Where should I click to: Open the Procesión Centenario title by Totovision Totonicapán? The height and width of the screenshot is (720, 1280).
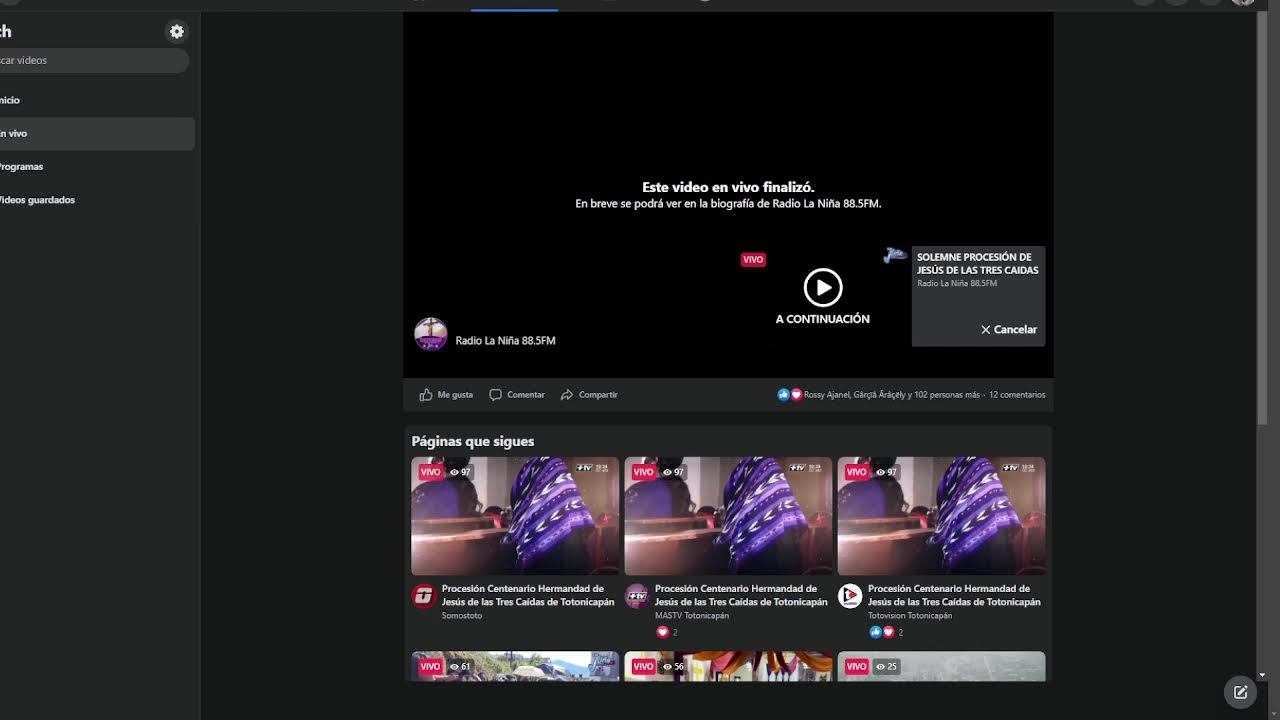(954, 595)
